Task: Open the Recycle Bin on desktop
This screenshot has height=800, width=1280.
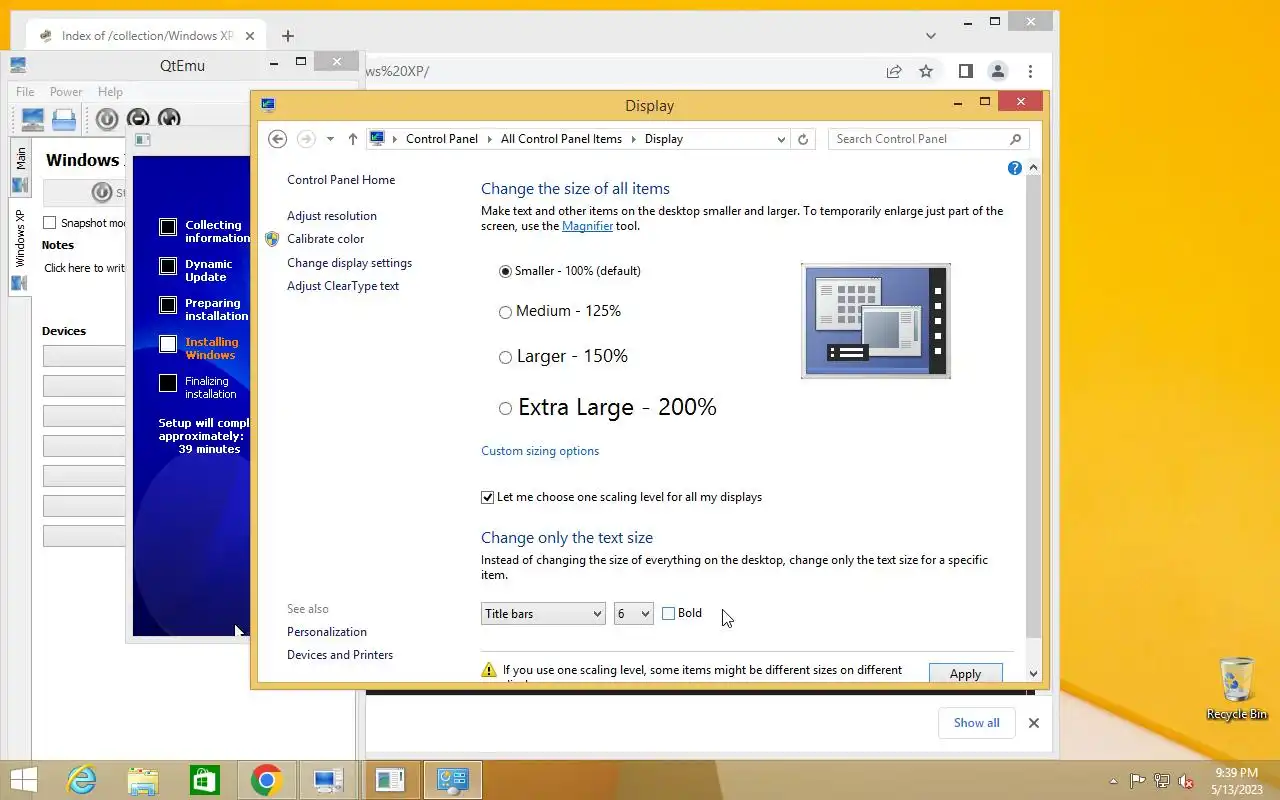Action: (1237, 689)
